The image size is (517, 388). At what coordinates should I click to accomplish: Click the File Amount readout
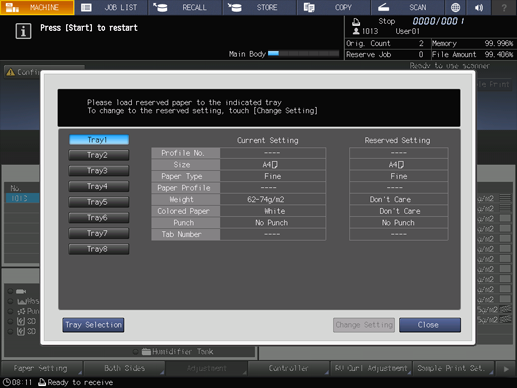pos(473,55)
